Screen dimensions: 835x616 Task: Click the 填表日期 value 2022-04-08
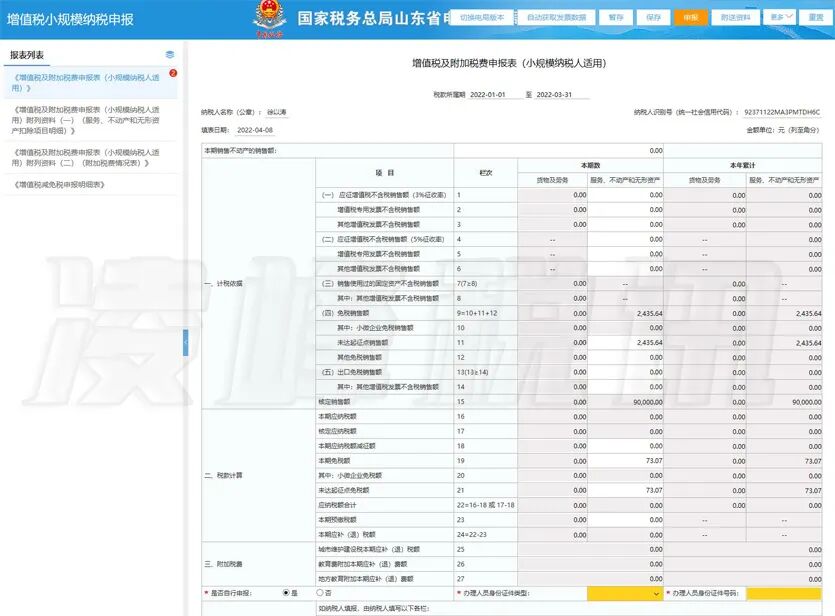point(255,130)
